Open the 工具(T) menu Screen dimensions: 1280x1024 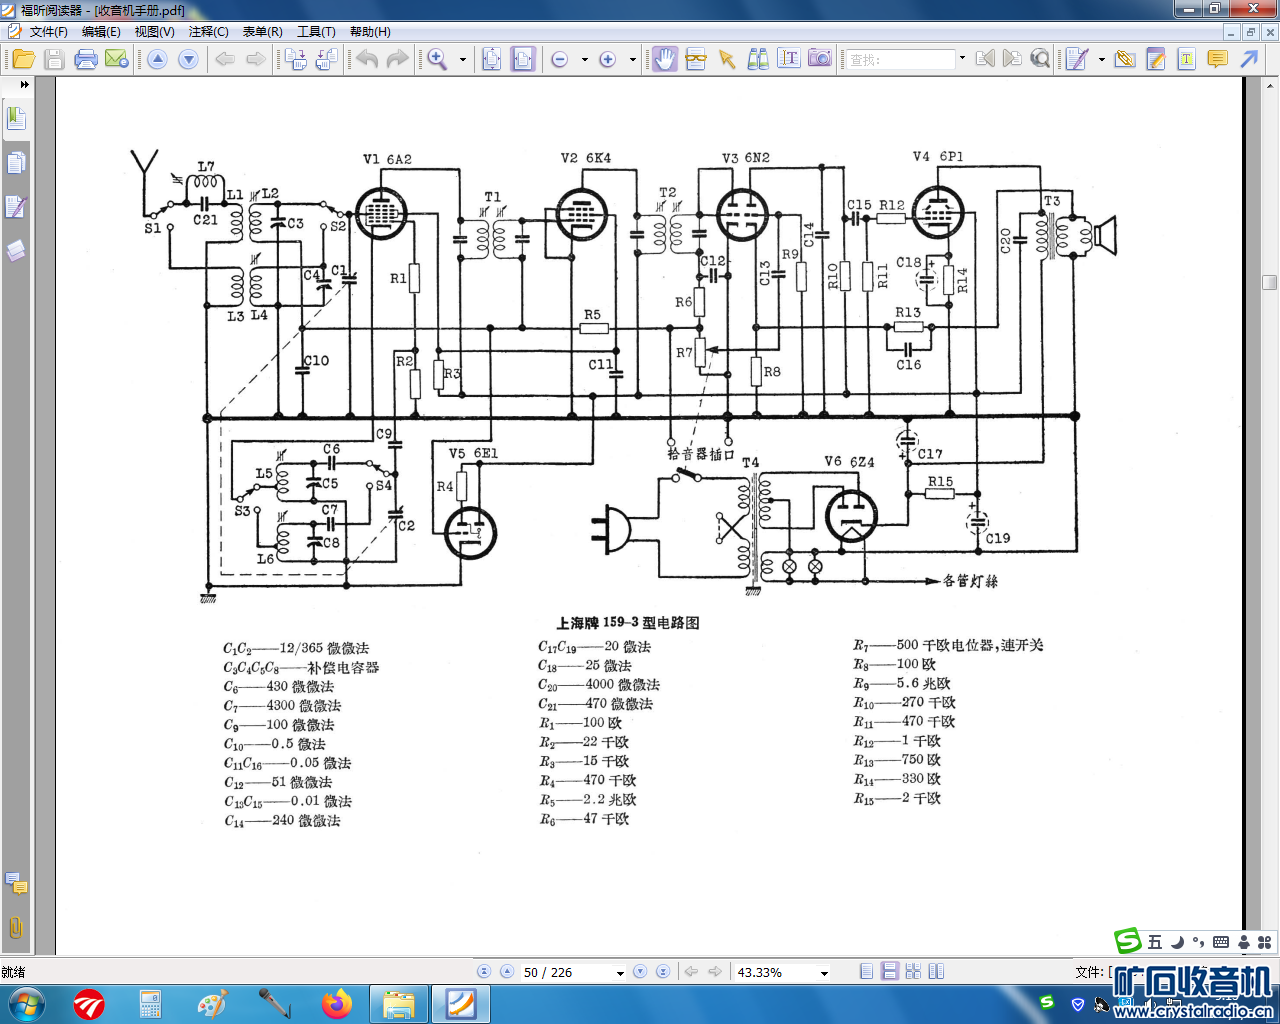click(316, 32)
